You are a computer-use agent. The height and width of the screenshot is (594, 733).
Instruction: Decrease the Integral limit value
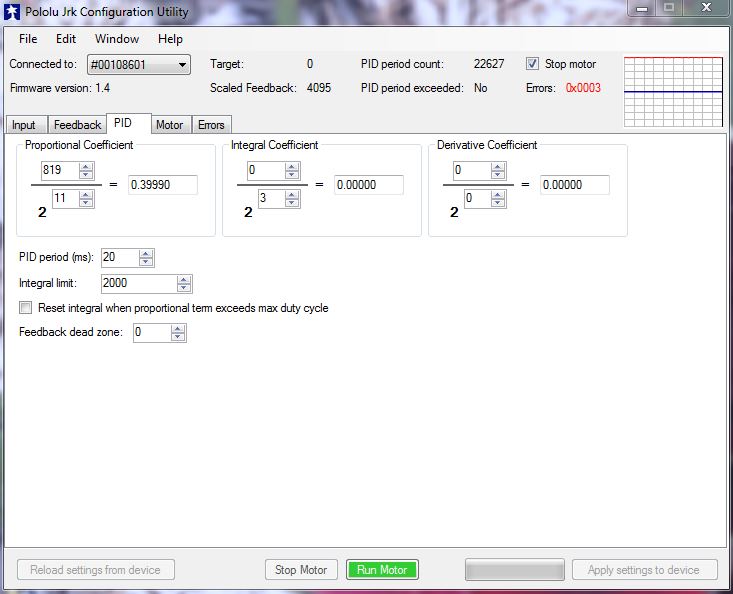[x=184, y=288]
